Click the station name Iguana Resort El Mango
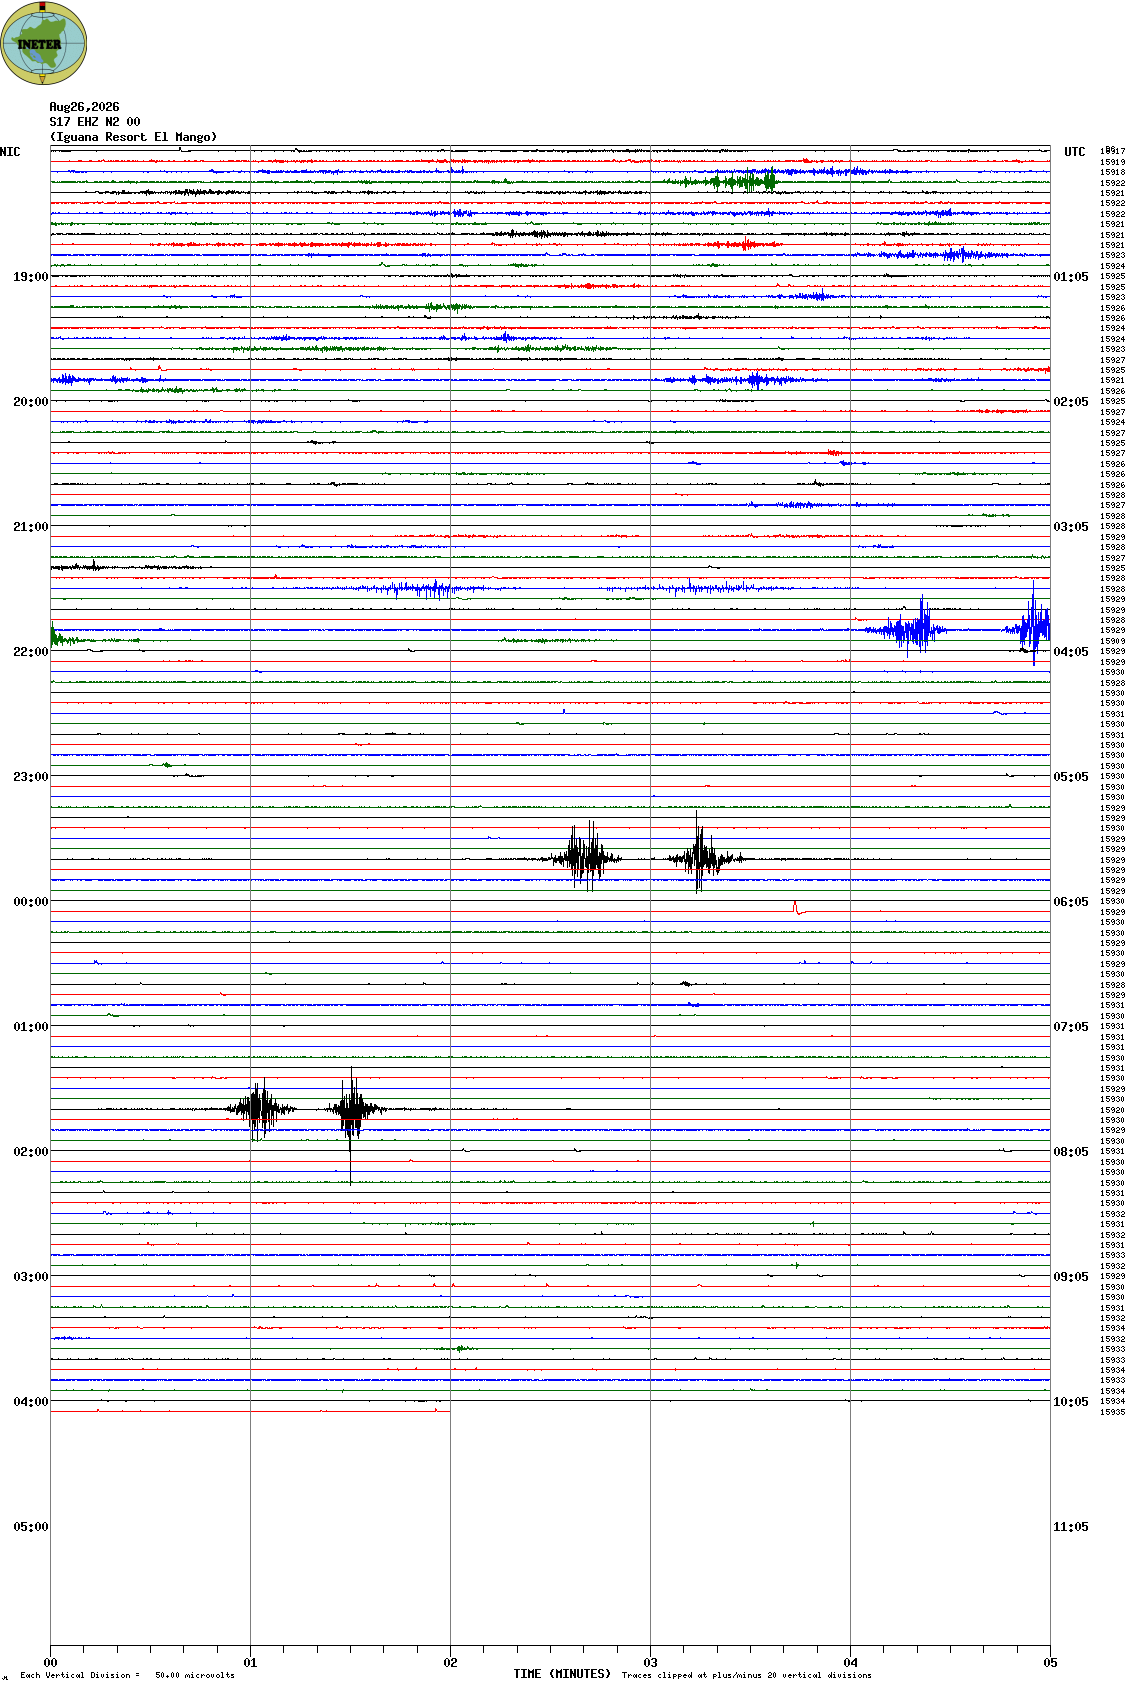This screenshot has height=1689, width=1130. coord(133,137)
